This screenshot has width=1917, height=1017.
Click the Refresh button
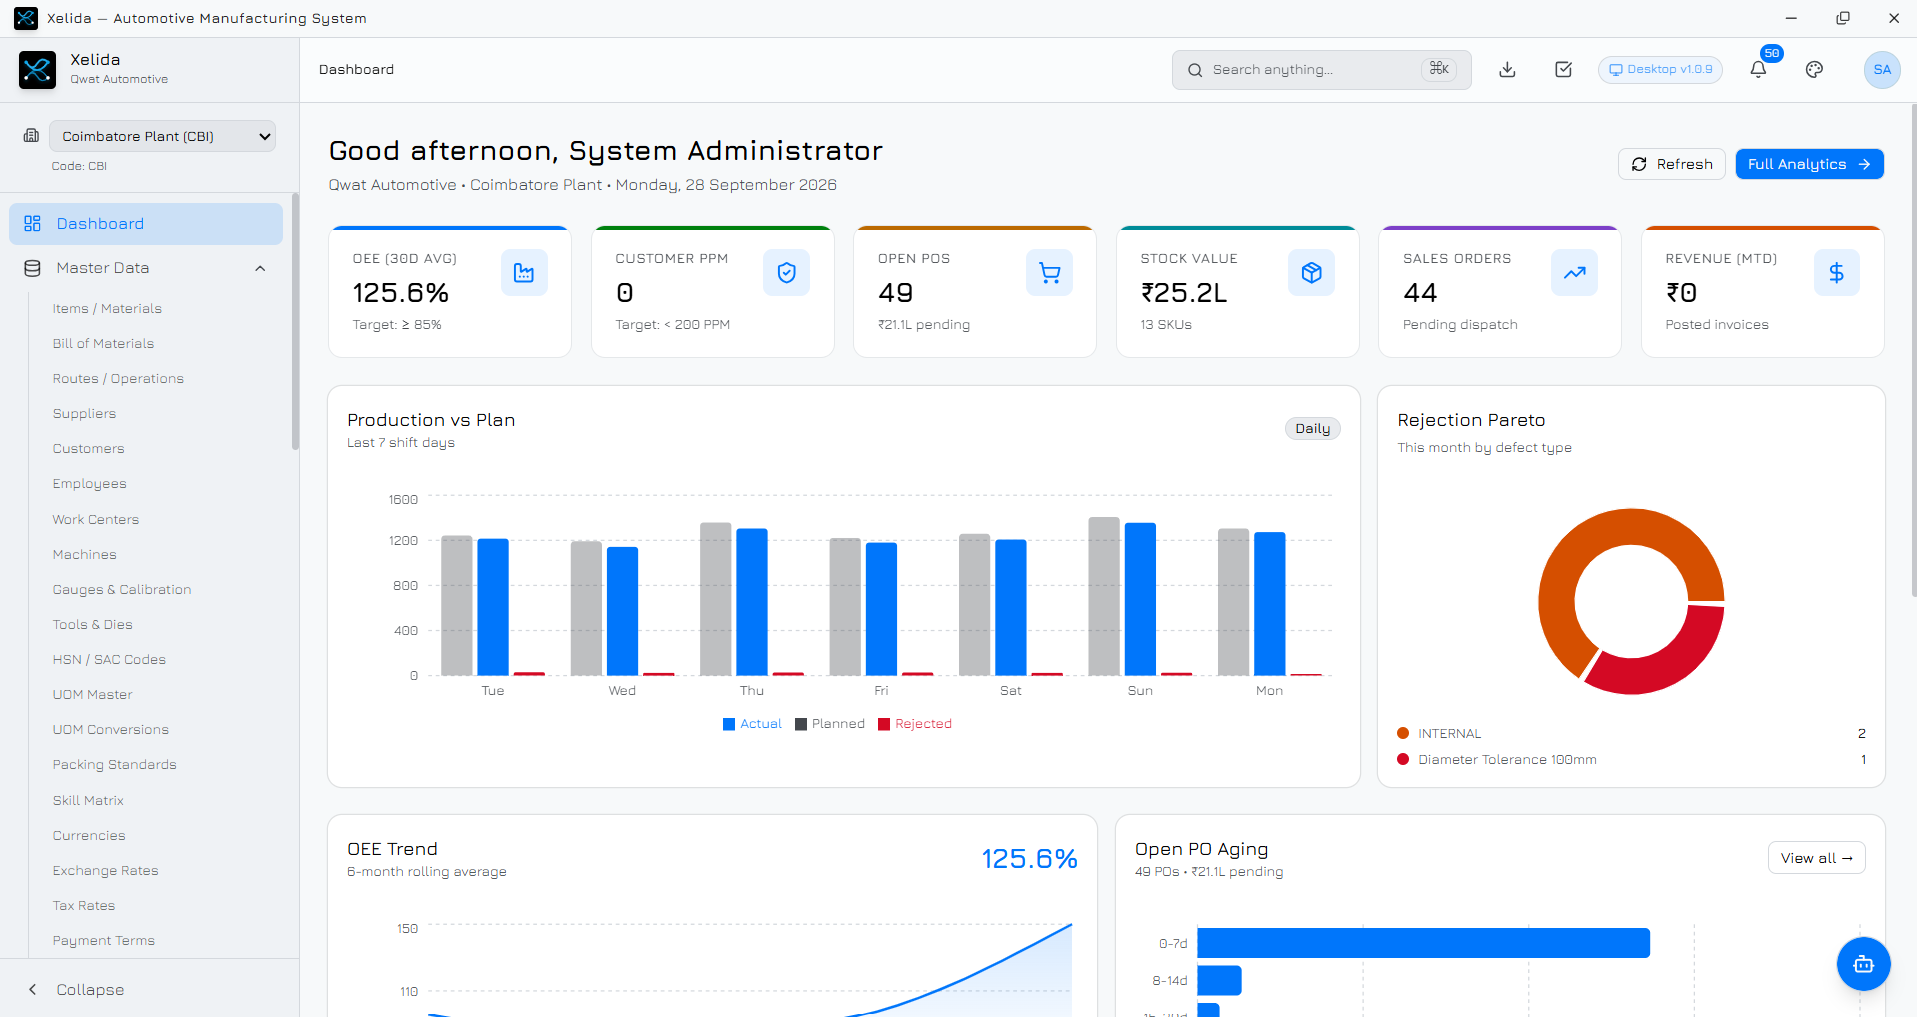[1672, 164]
